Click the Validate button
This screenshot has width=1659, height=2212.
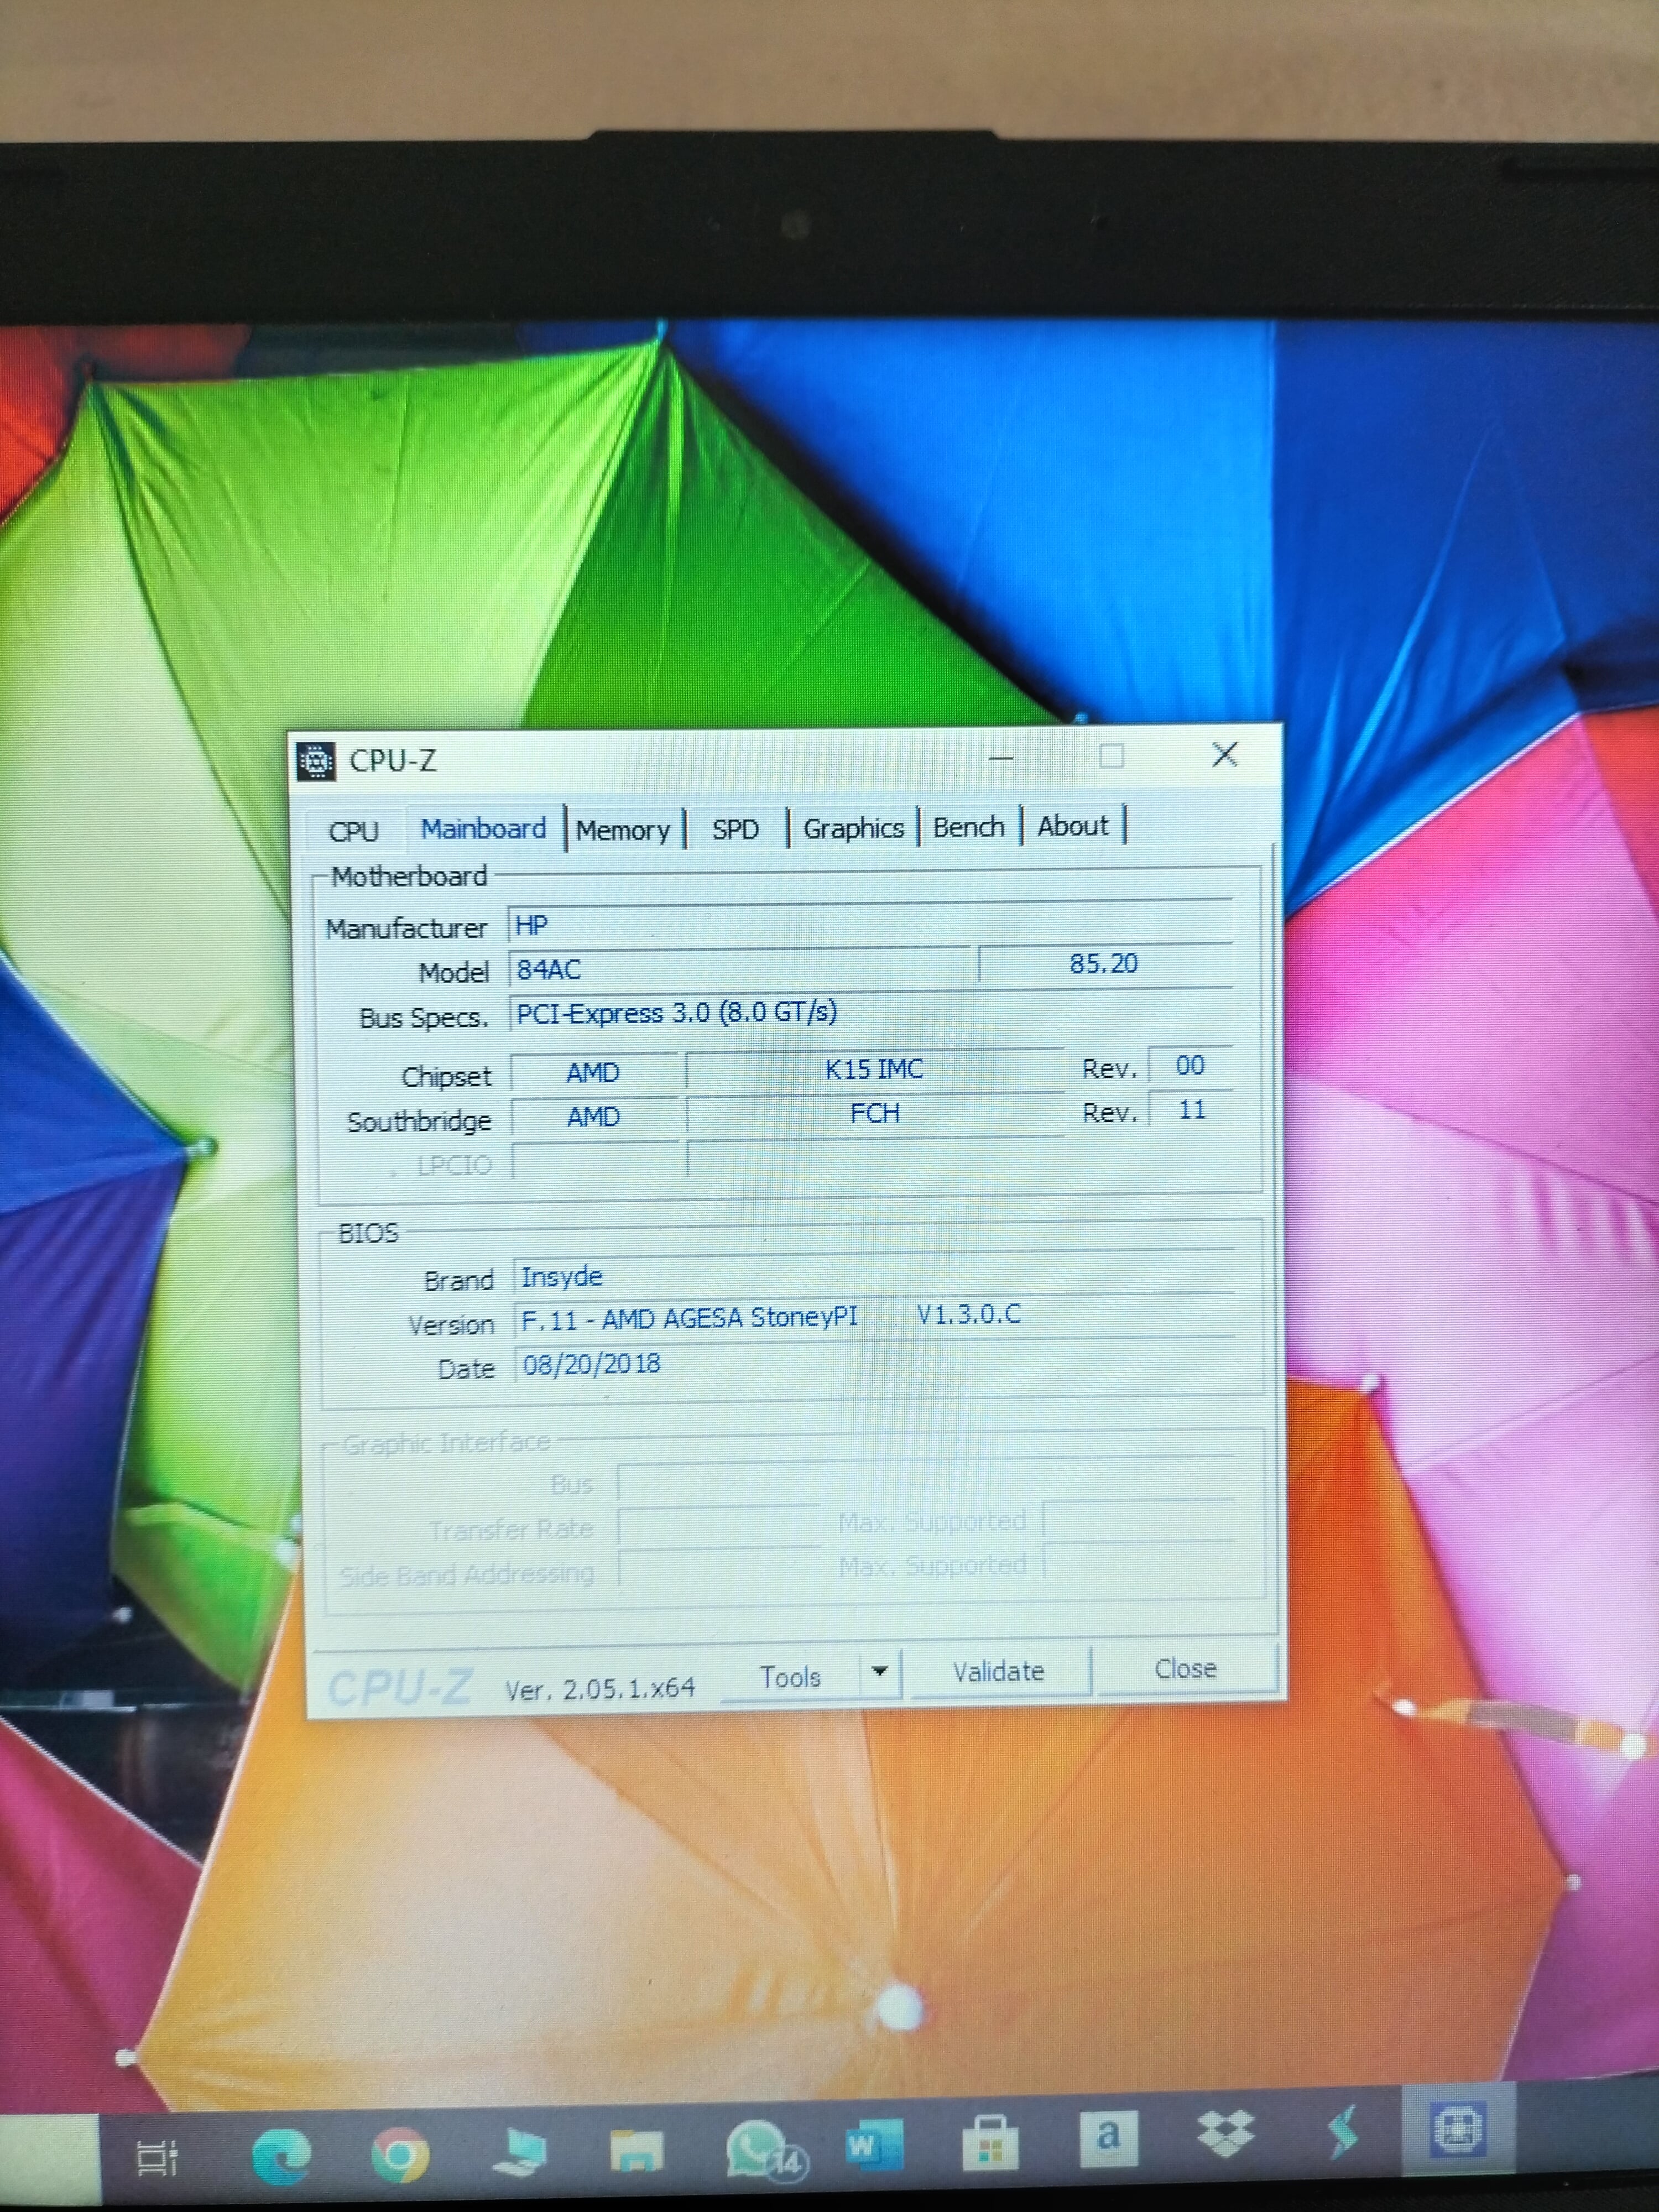(999, 1672)
